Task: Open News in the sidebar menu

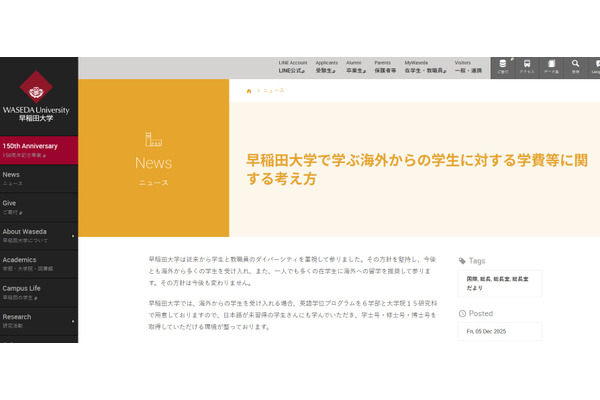Action: point(39,178)
